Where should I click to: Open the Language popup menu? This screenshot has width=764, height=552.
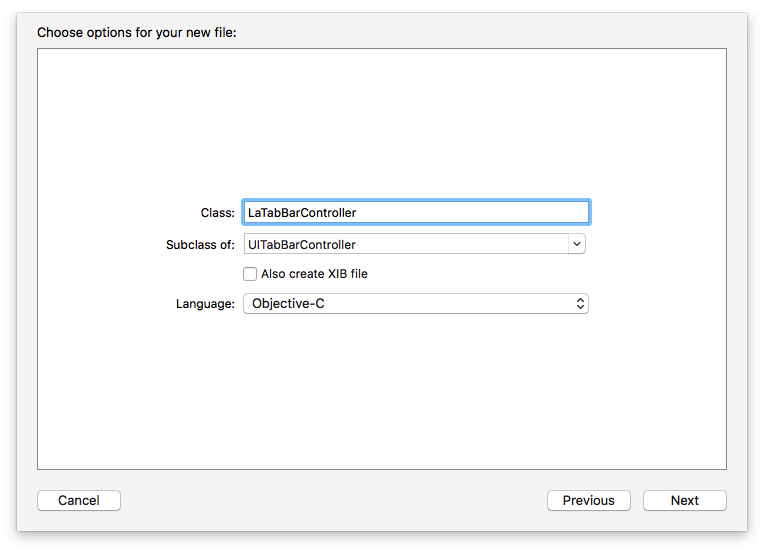coord(415,303)
